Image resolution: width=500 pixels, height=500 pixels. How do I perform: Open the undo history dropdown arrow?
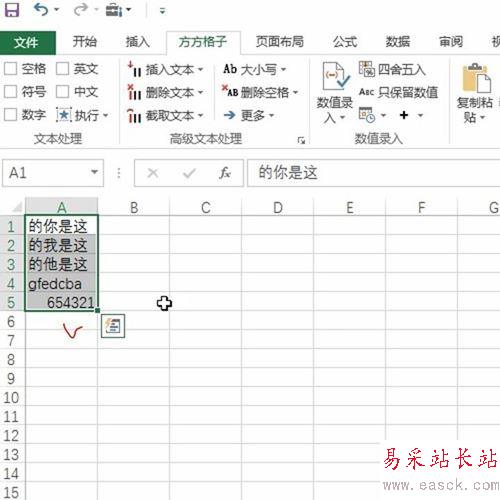tap(57, 10)
